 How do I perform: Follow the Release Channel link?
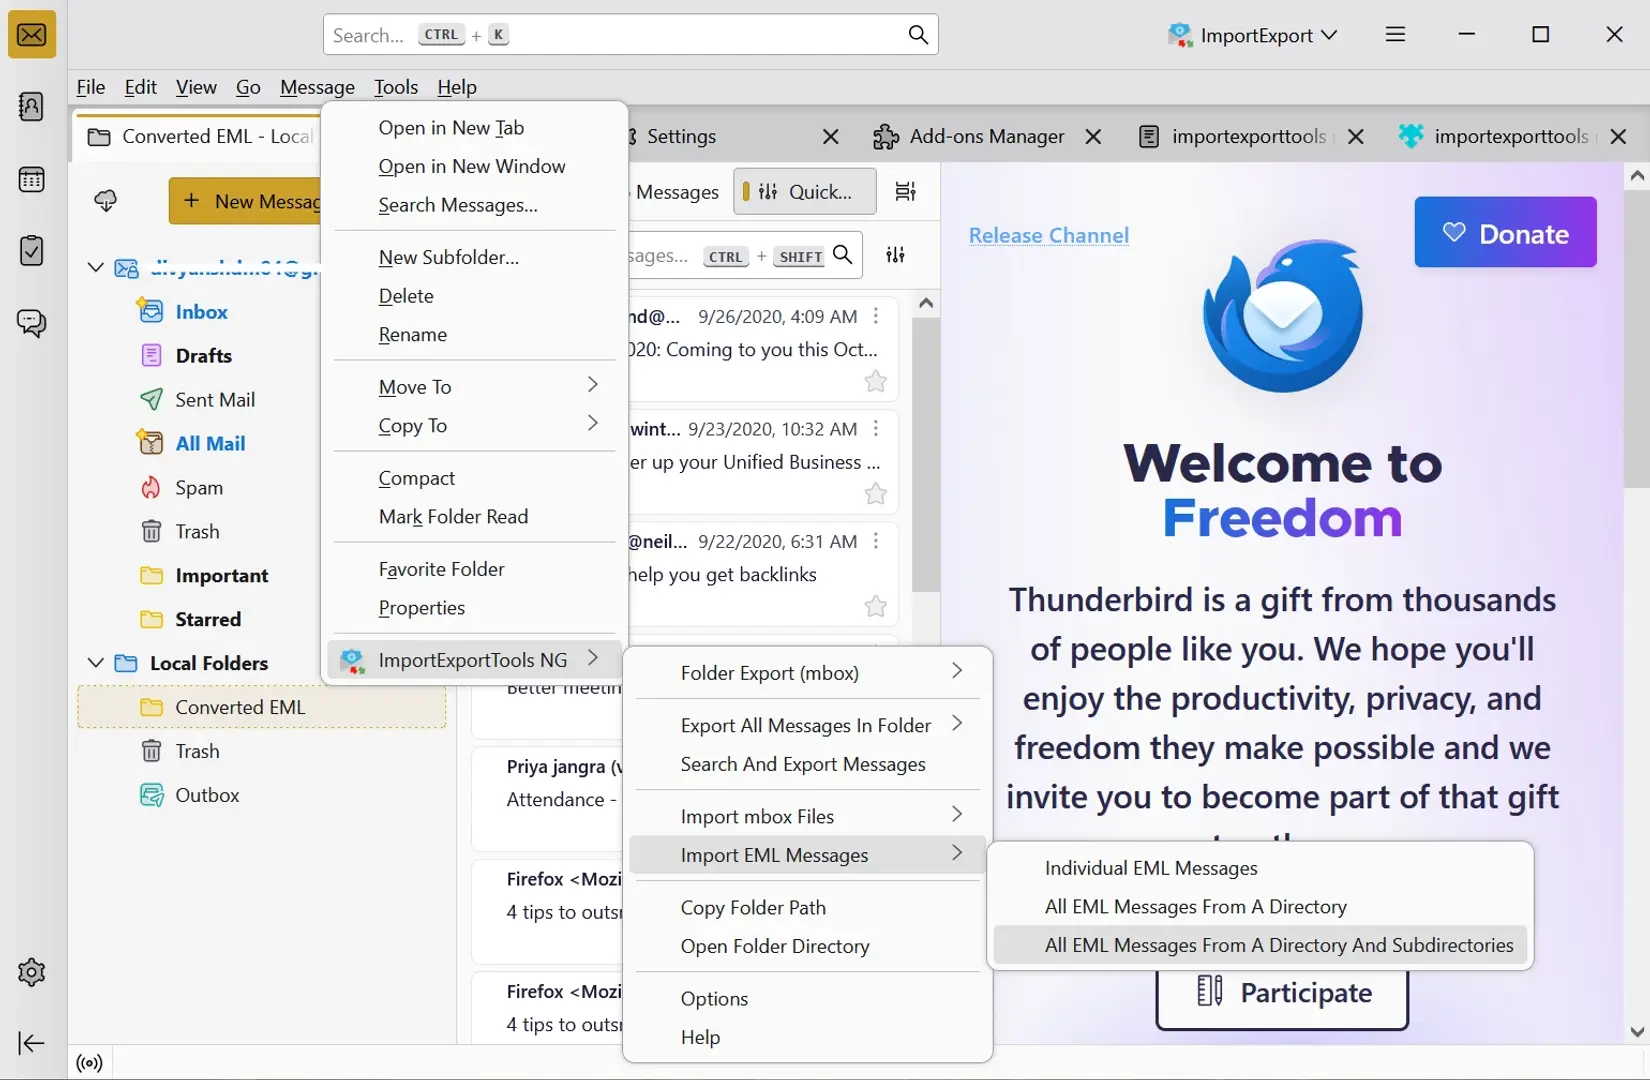point(1048,236)
